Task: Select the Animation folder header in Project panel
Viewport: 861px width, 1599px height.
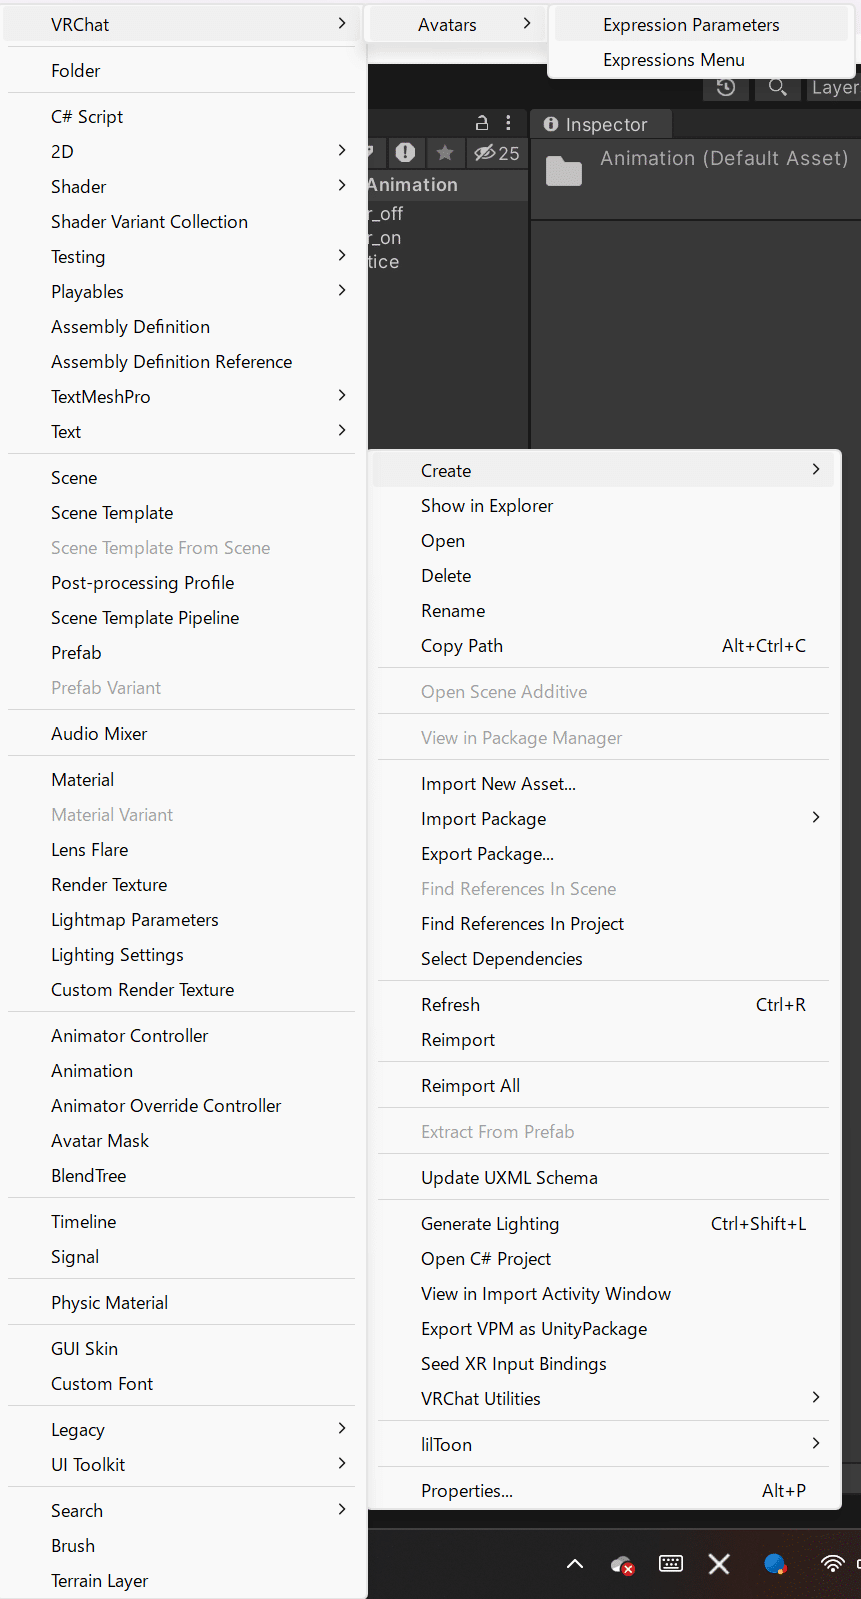Action: click(x=413, y=185)
